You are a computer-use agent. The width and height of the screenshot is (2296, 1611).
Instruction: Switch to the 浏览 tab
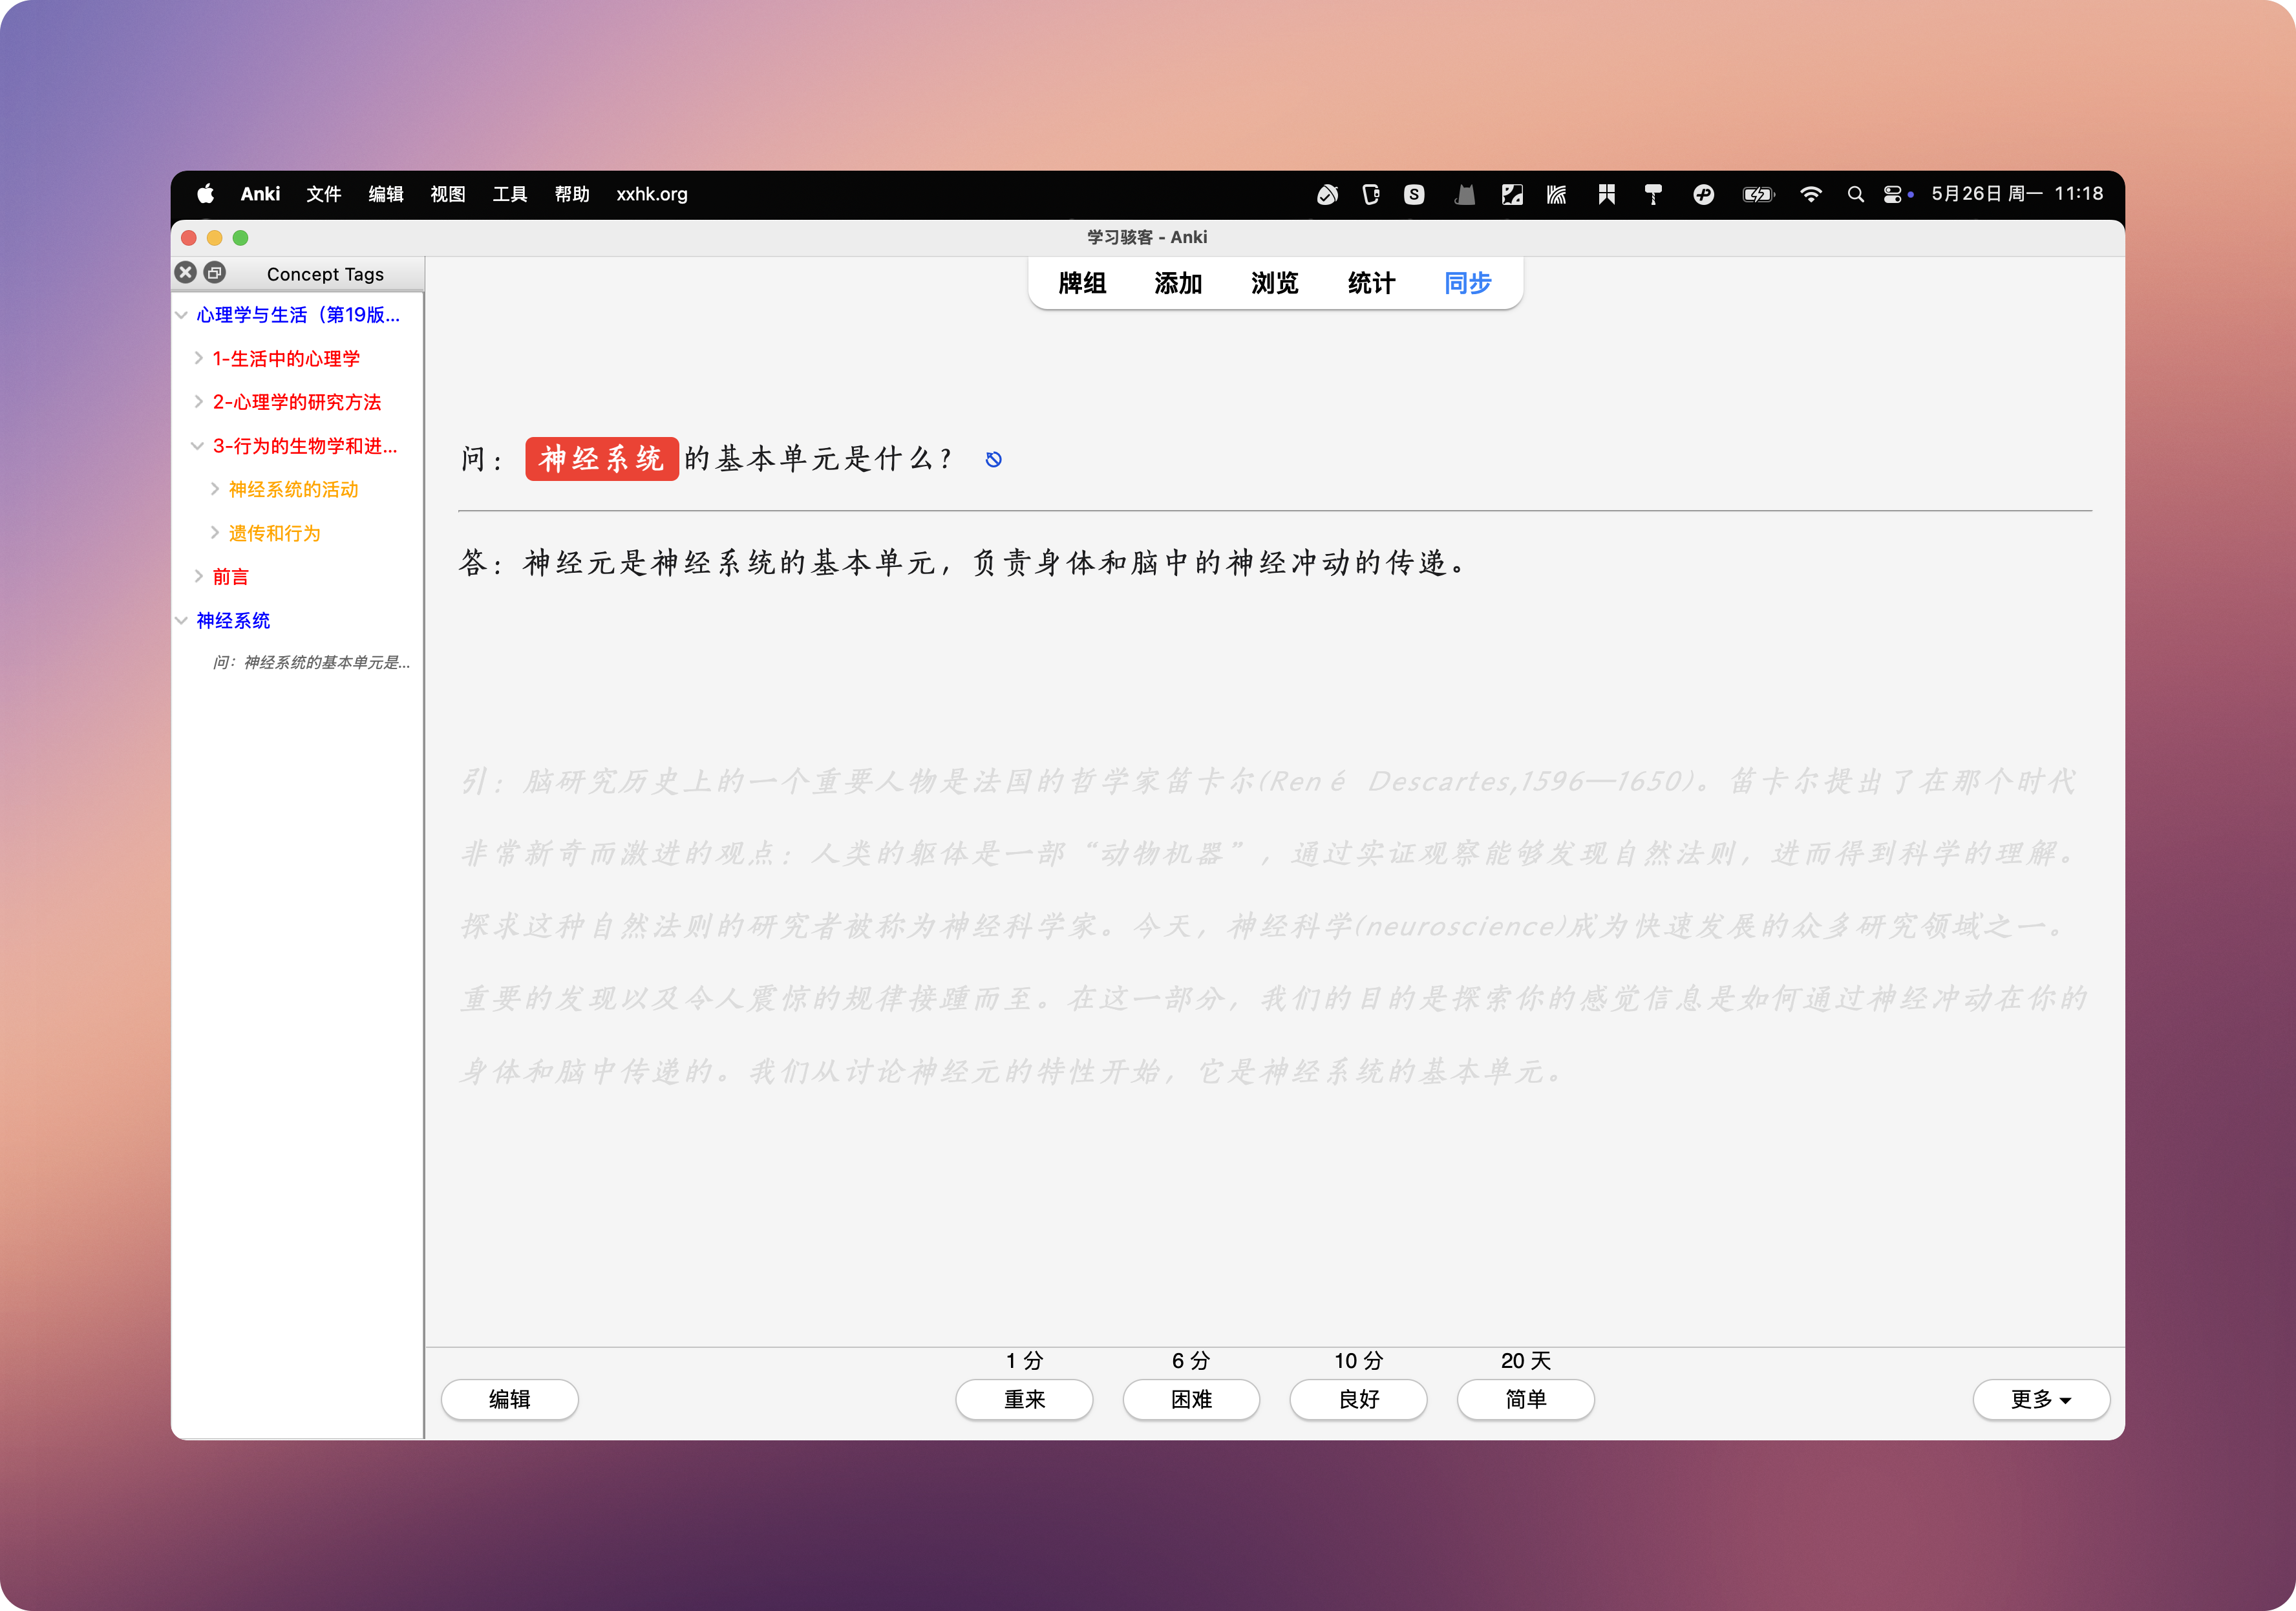click(1274, 283)
